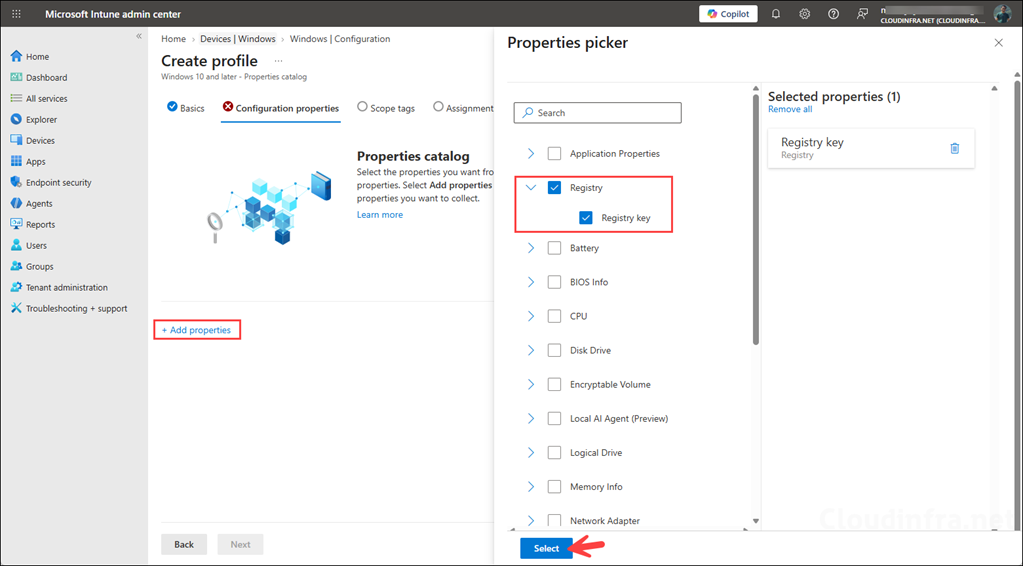Go to Windows | Configuration breadcrumb

[340, 39]
